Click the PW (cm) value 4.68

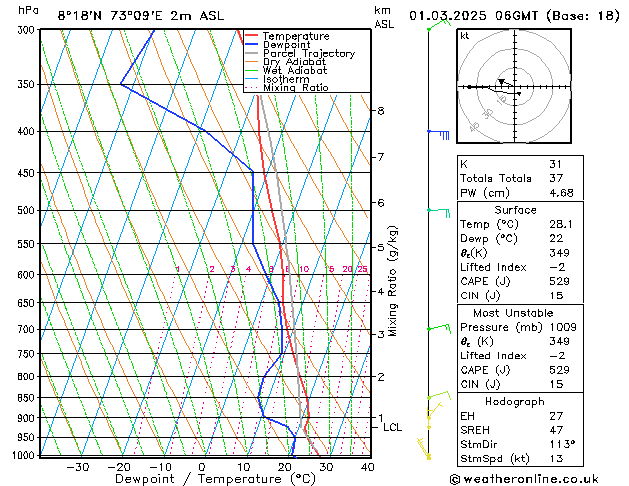[x=561, y=193]
